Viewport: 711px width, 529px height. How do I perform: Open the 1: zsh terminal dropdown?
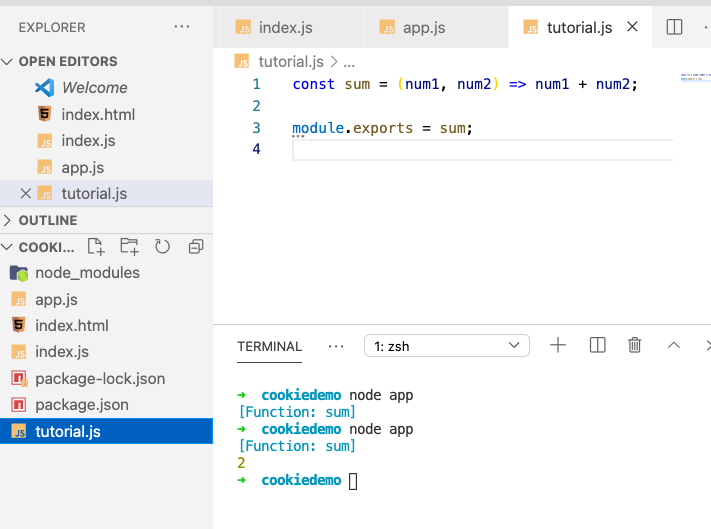coord(447,346)
